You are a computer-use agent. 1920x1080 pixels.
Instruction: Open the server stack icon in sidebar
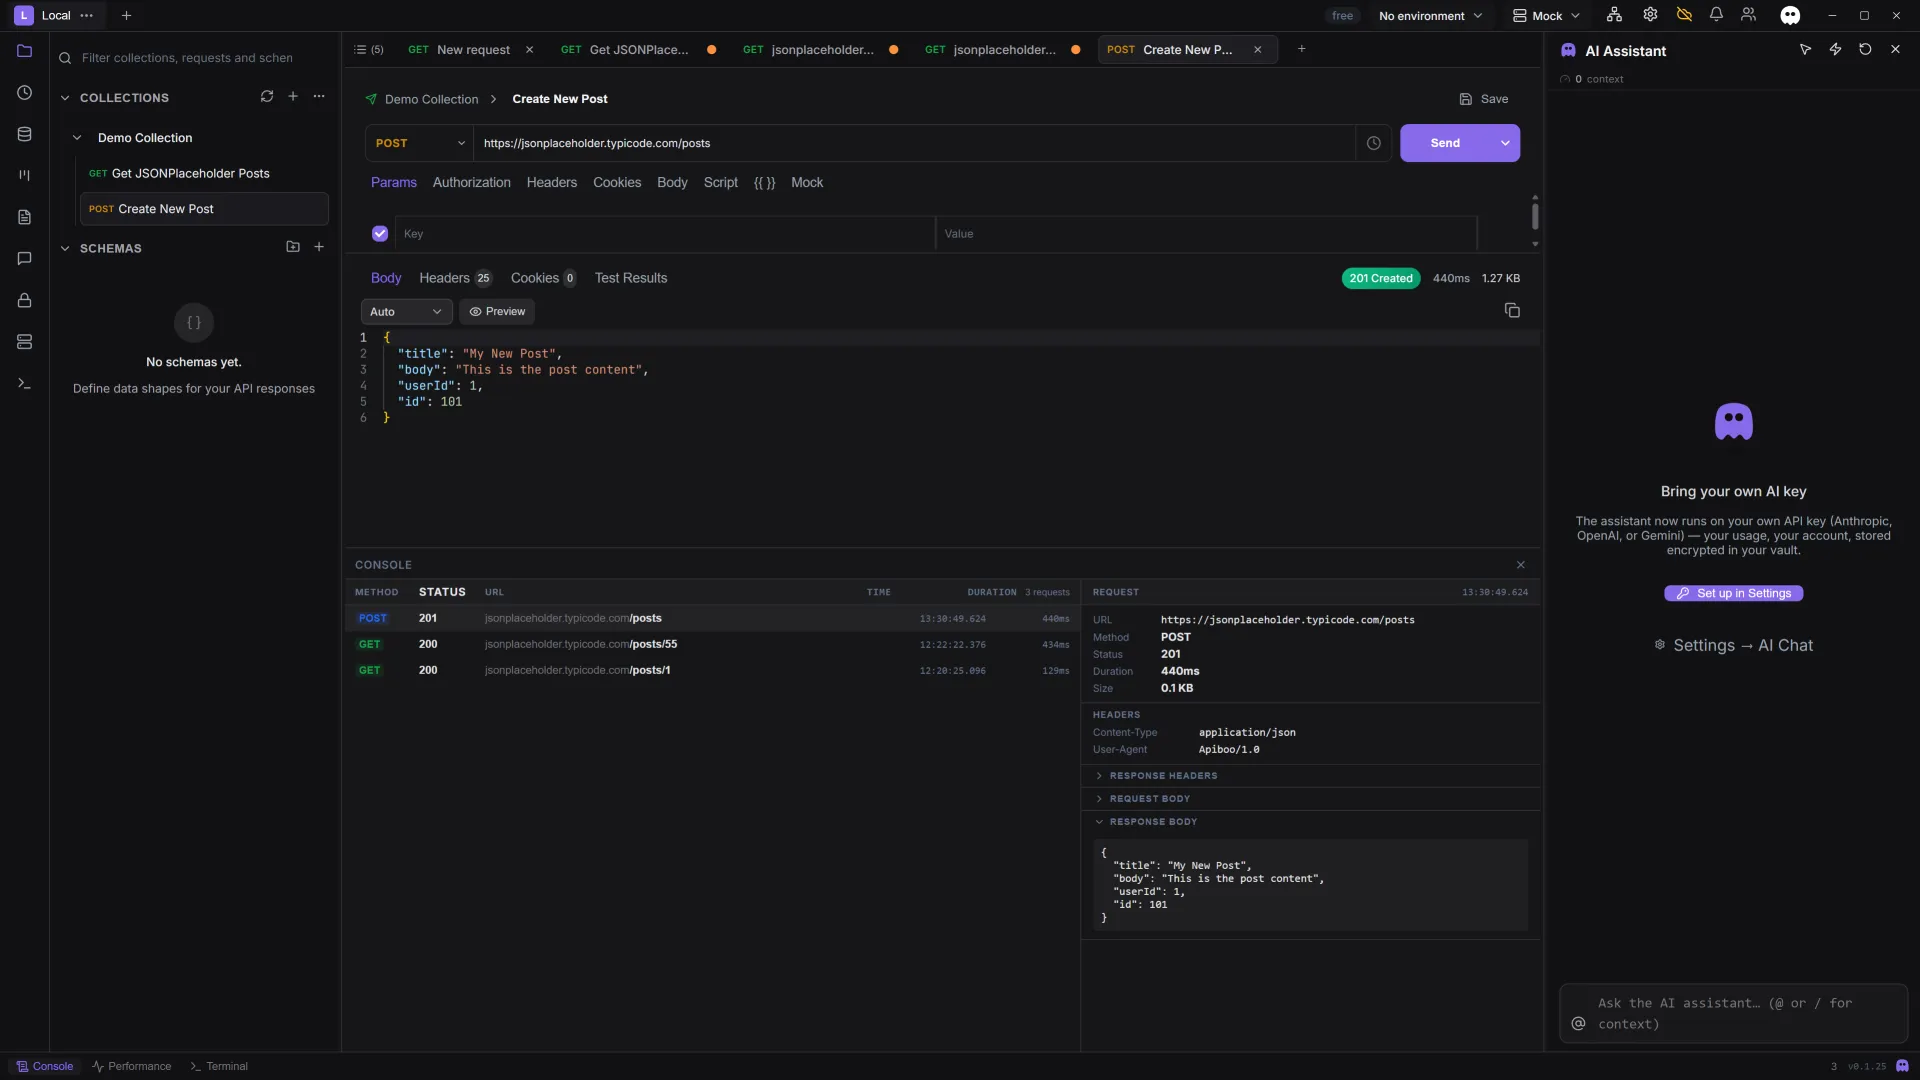(25, 342)
